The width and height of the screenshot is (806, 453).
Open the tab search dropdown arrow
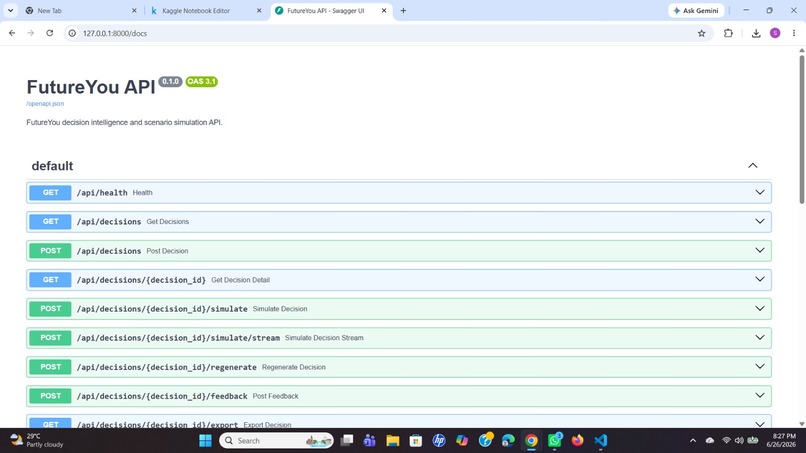(10, 10)
